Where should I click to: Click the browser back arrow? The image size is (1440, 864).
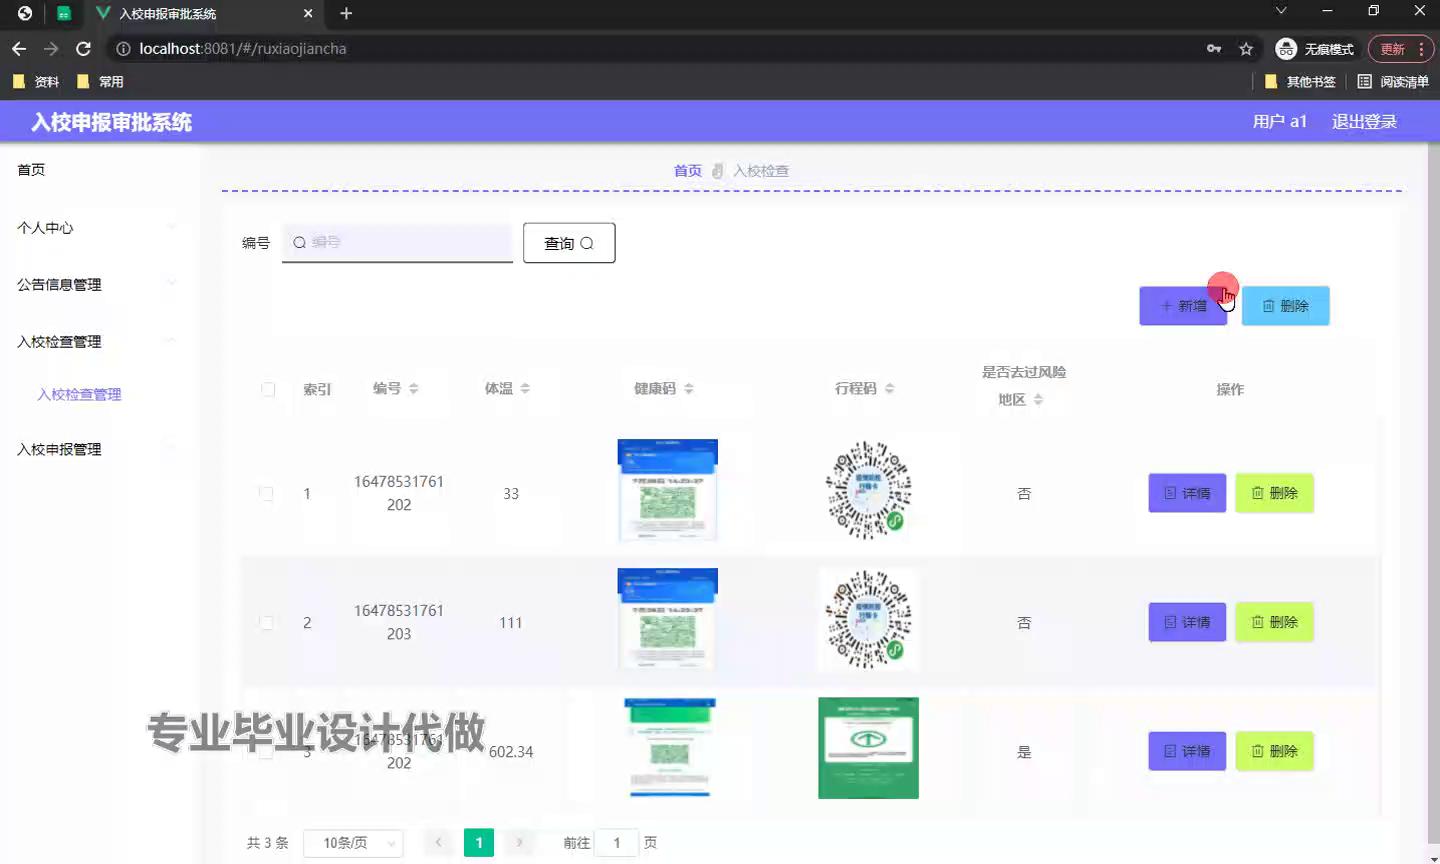pos(19,48)
